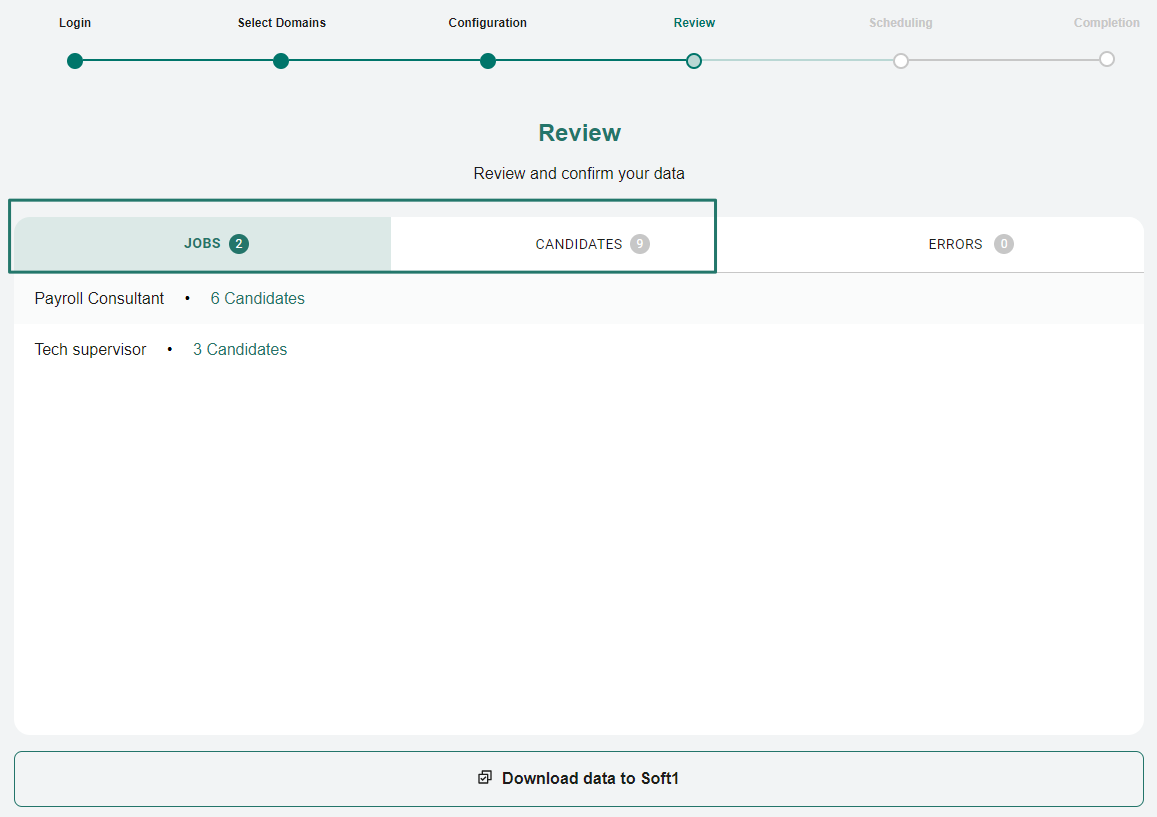Select the current Review step circle
The image size is (1157, 817).
pyautogui.click(x=694, y=61)
